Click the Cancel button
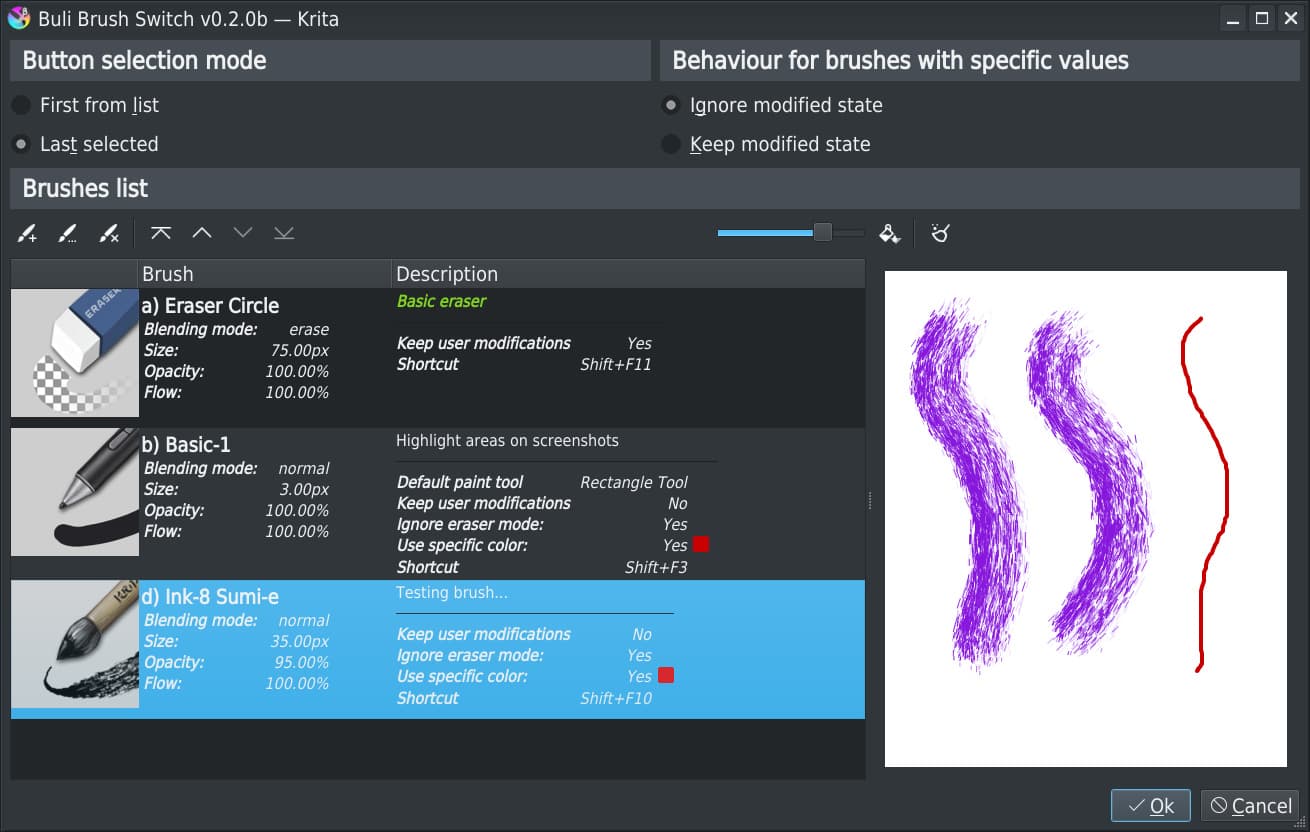Screen dimensions: 1310x832 (x=1249, y=806)
